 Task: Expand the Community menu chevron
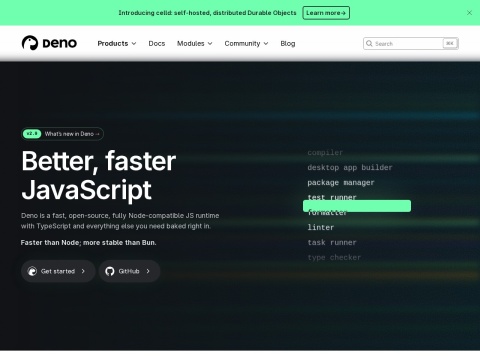266,44
